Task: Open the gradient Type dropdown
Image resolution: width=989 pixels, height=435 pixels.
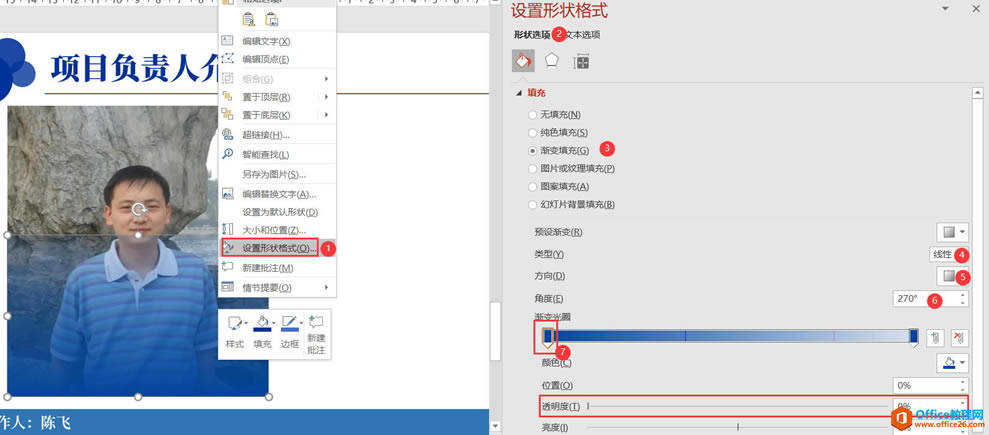Action: [x=948, y=254]
